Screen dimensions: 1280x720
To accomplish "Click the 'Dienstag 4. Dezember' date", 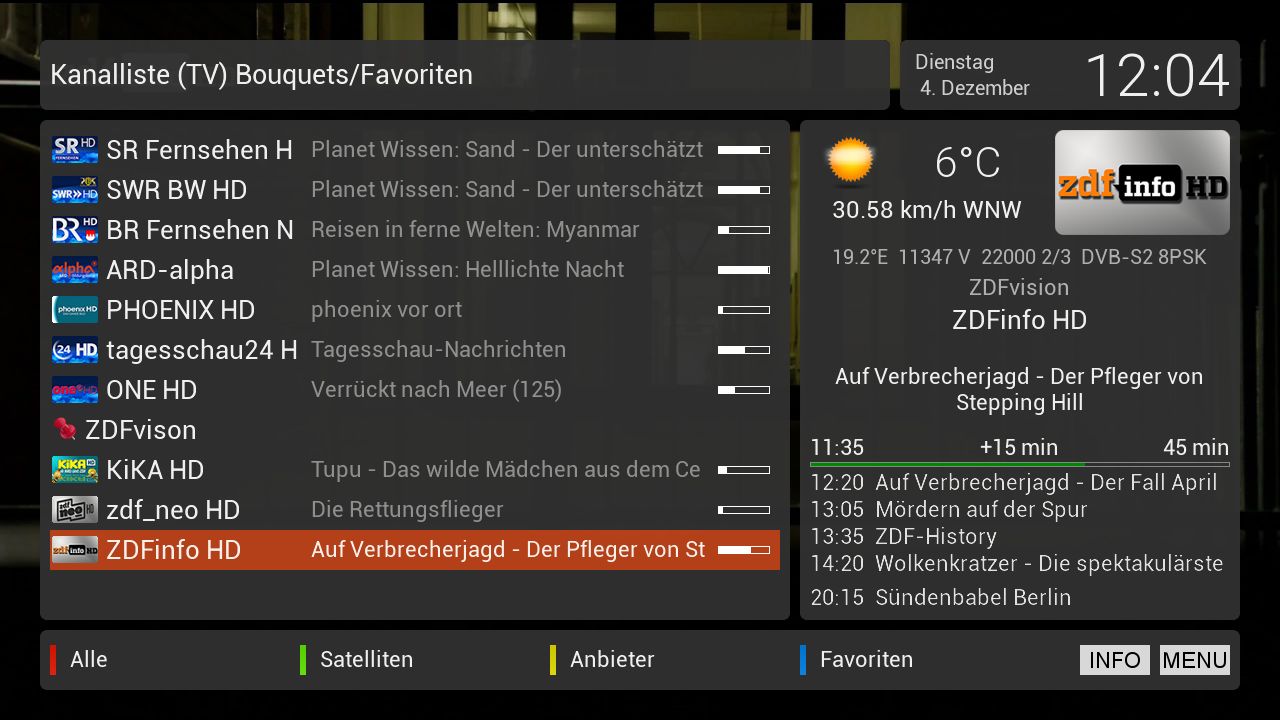I will 972,75.
